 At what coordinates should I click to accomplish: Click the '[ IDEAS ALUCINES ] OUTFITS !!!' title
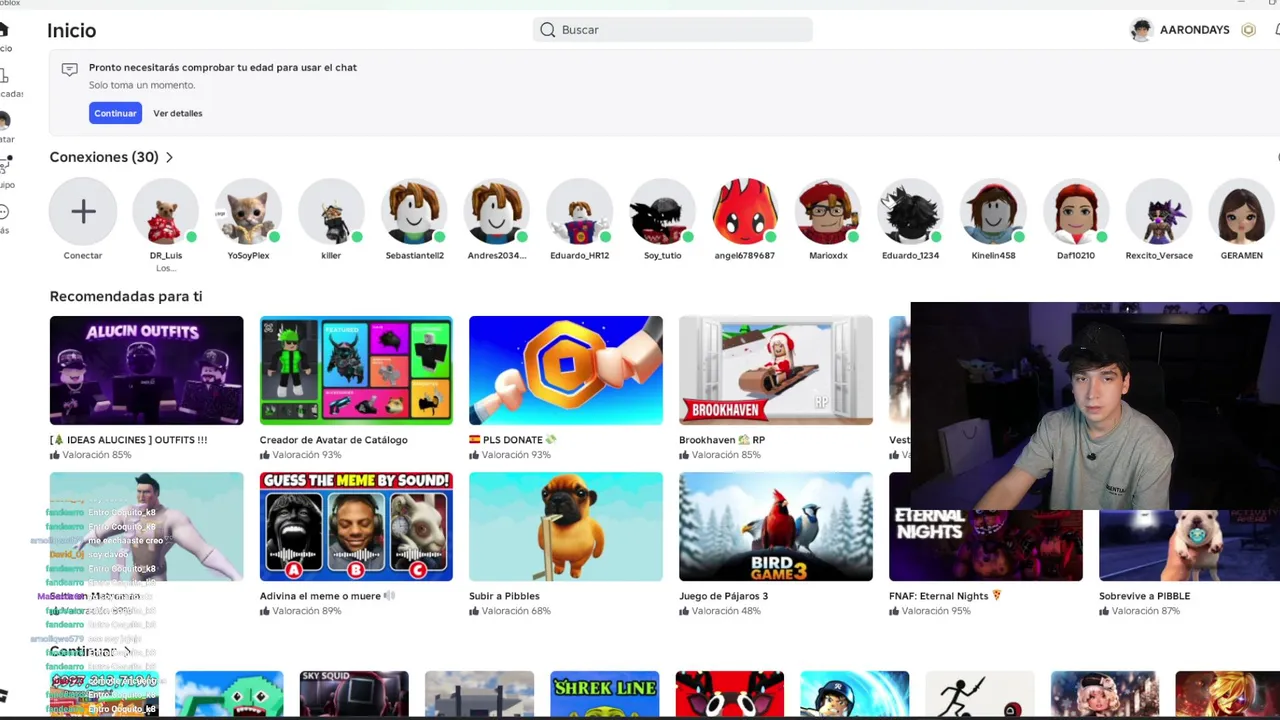point(128,440)
